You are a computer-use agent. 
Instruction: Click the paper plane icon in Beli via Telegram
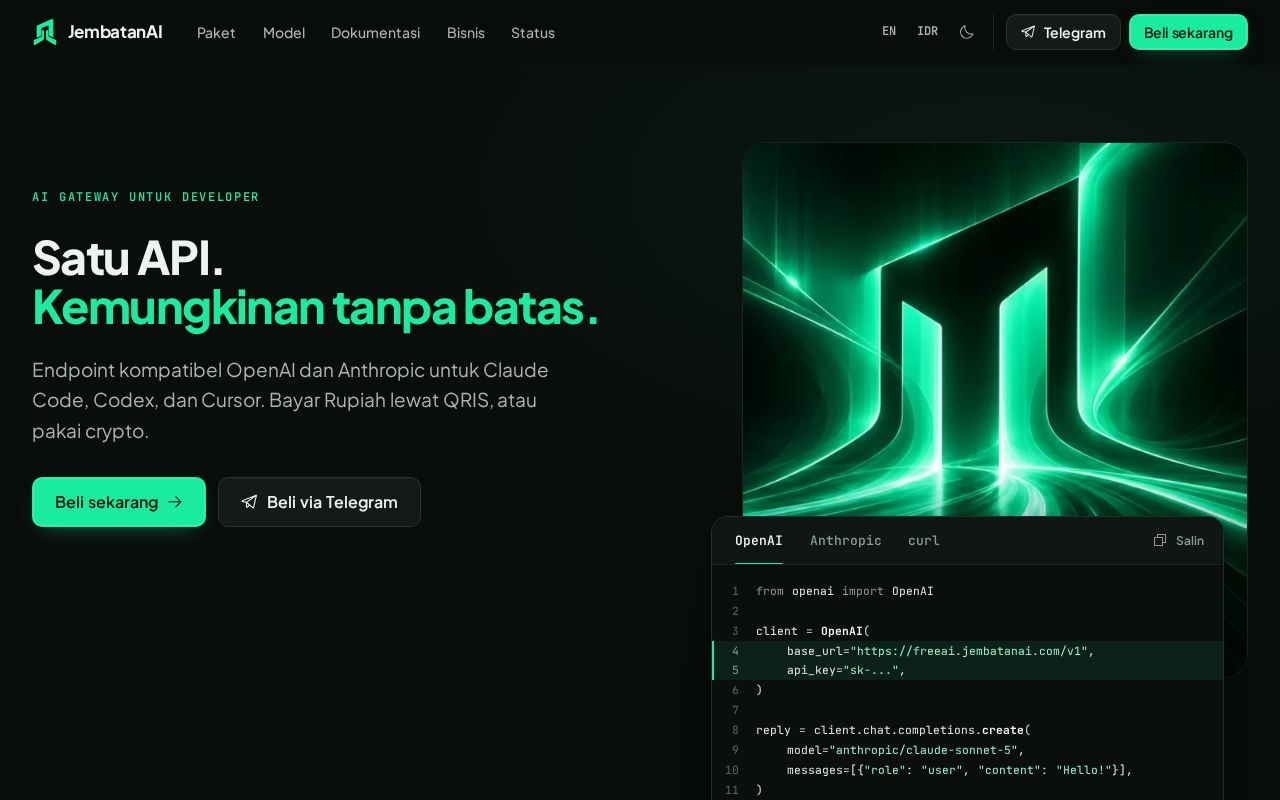249,502
